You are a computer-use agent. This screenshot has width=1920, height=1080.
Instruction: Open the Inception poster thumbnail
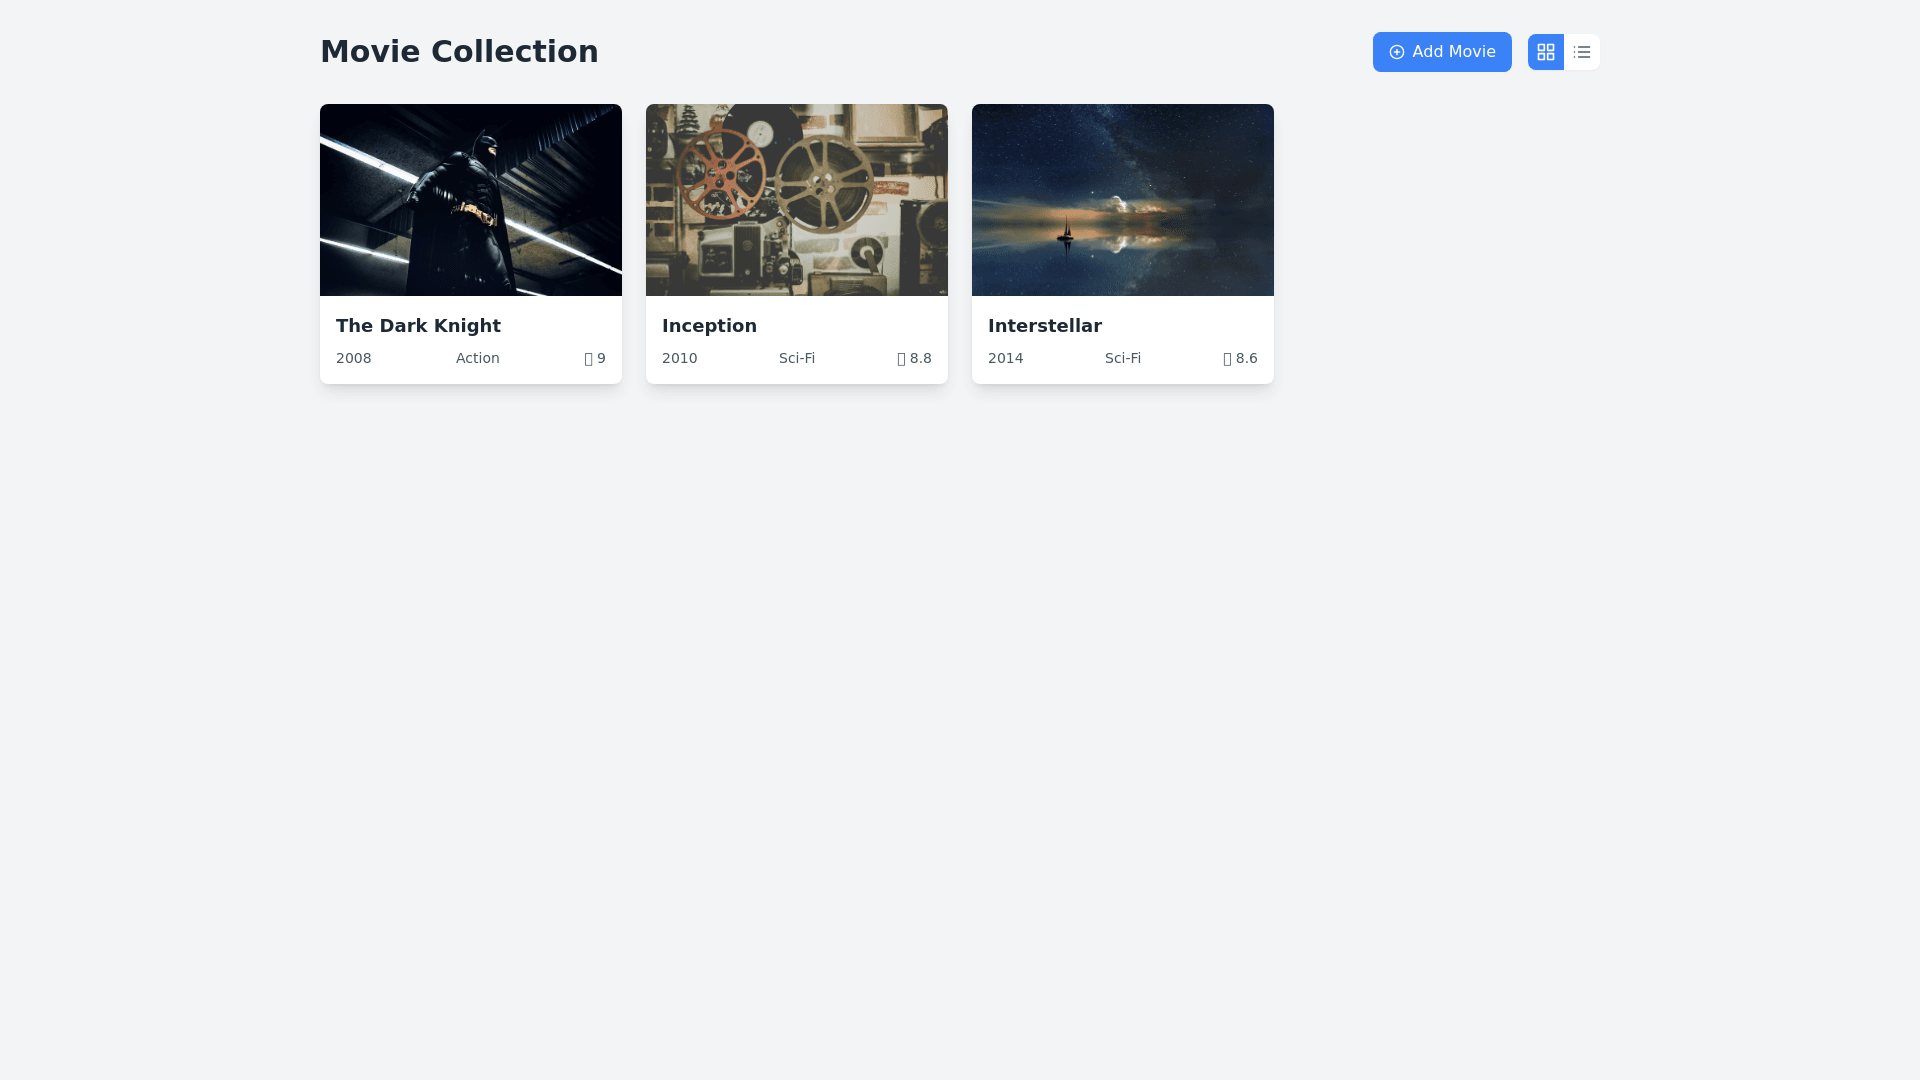pos(796,200)
